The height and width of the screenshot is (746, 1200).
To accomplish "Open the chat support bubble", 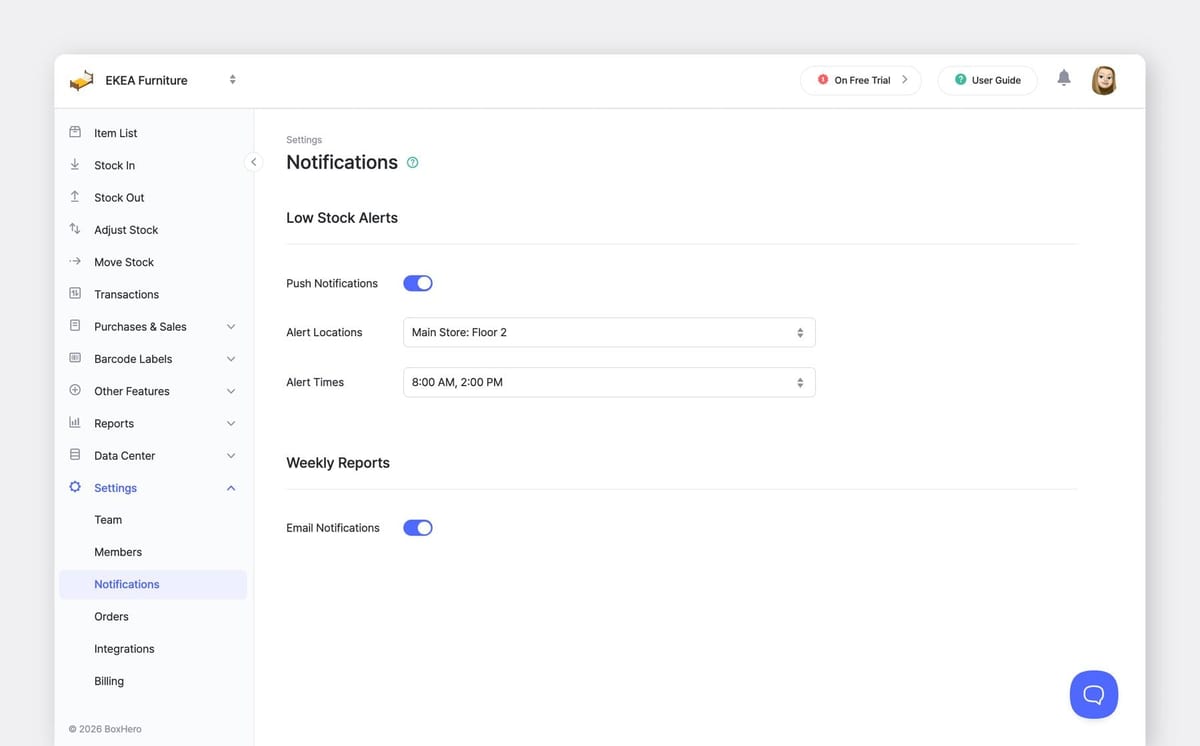I will pos(1093,693).
